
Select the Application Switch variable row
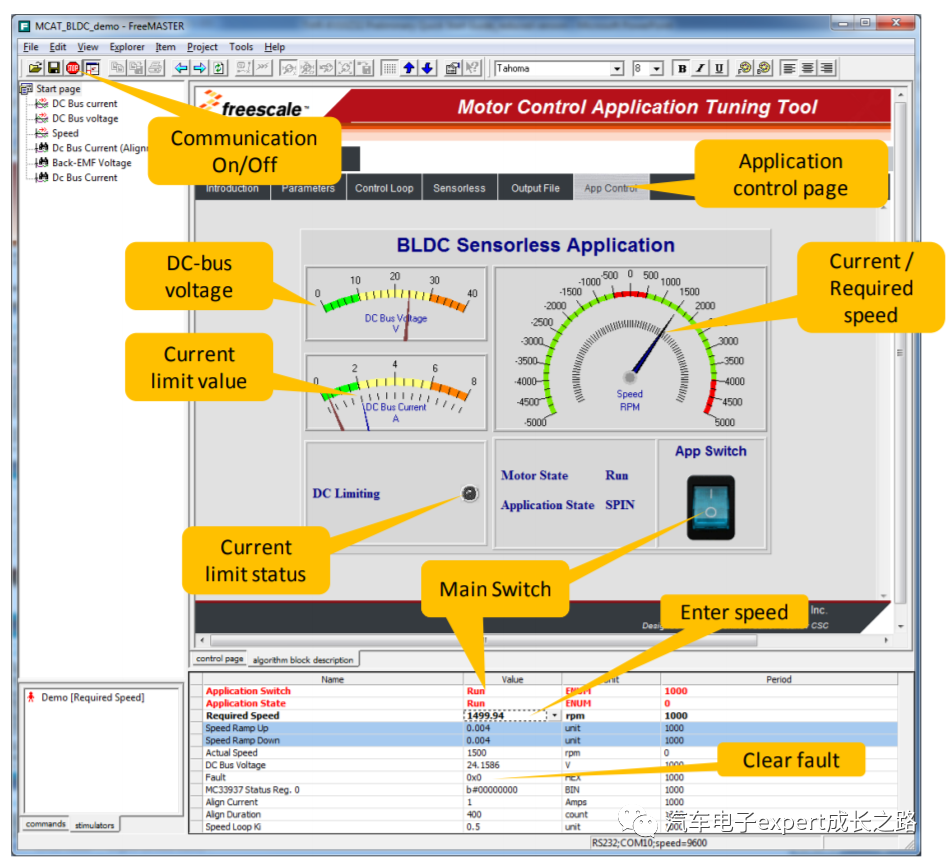(x=543, y=691)
